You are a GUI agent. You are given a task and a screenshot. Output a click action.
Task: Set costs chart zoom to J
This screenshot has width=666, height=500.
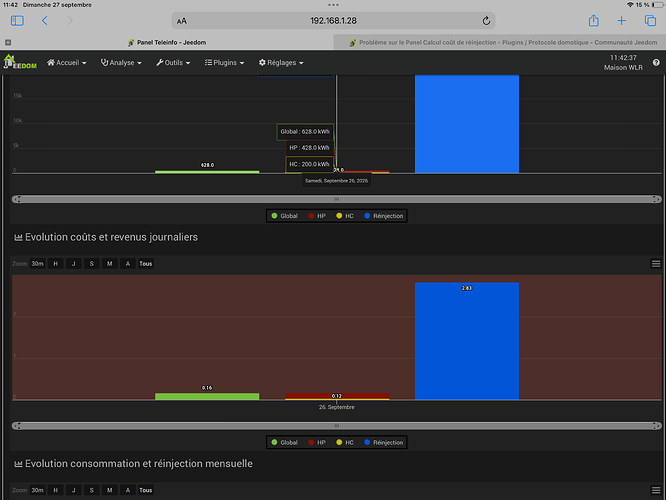(x=73, y=264)
